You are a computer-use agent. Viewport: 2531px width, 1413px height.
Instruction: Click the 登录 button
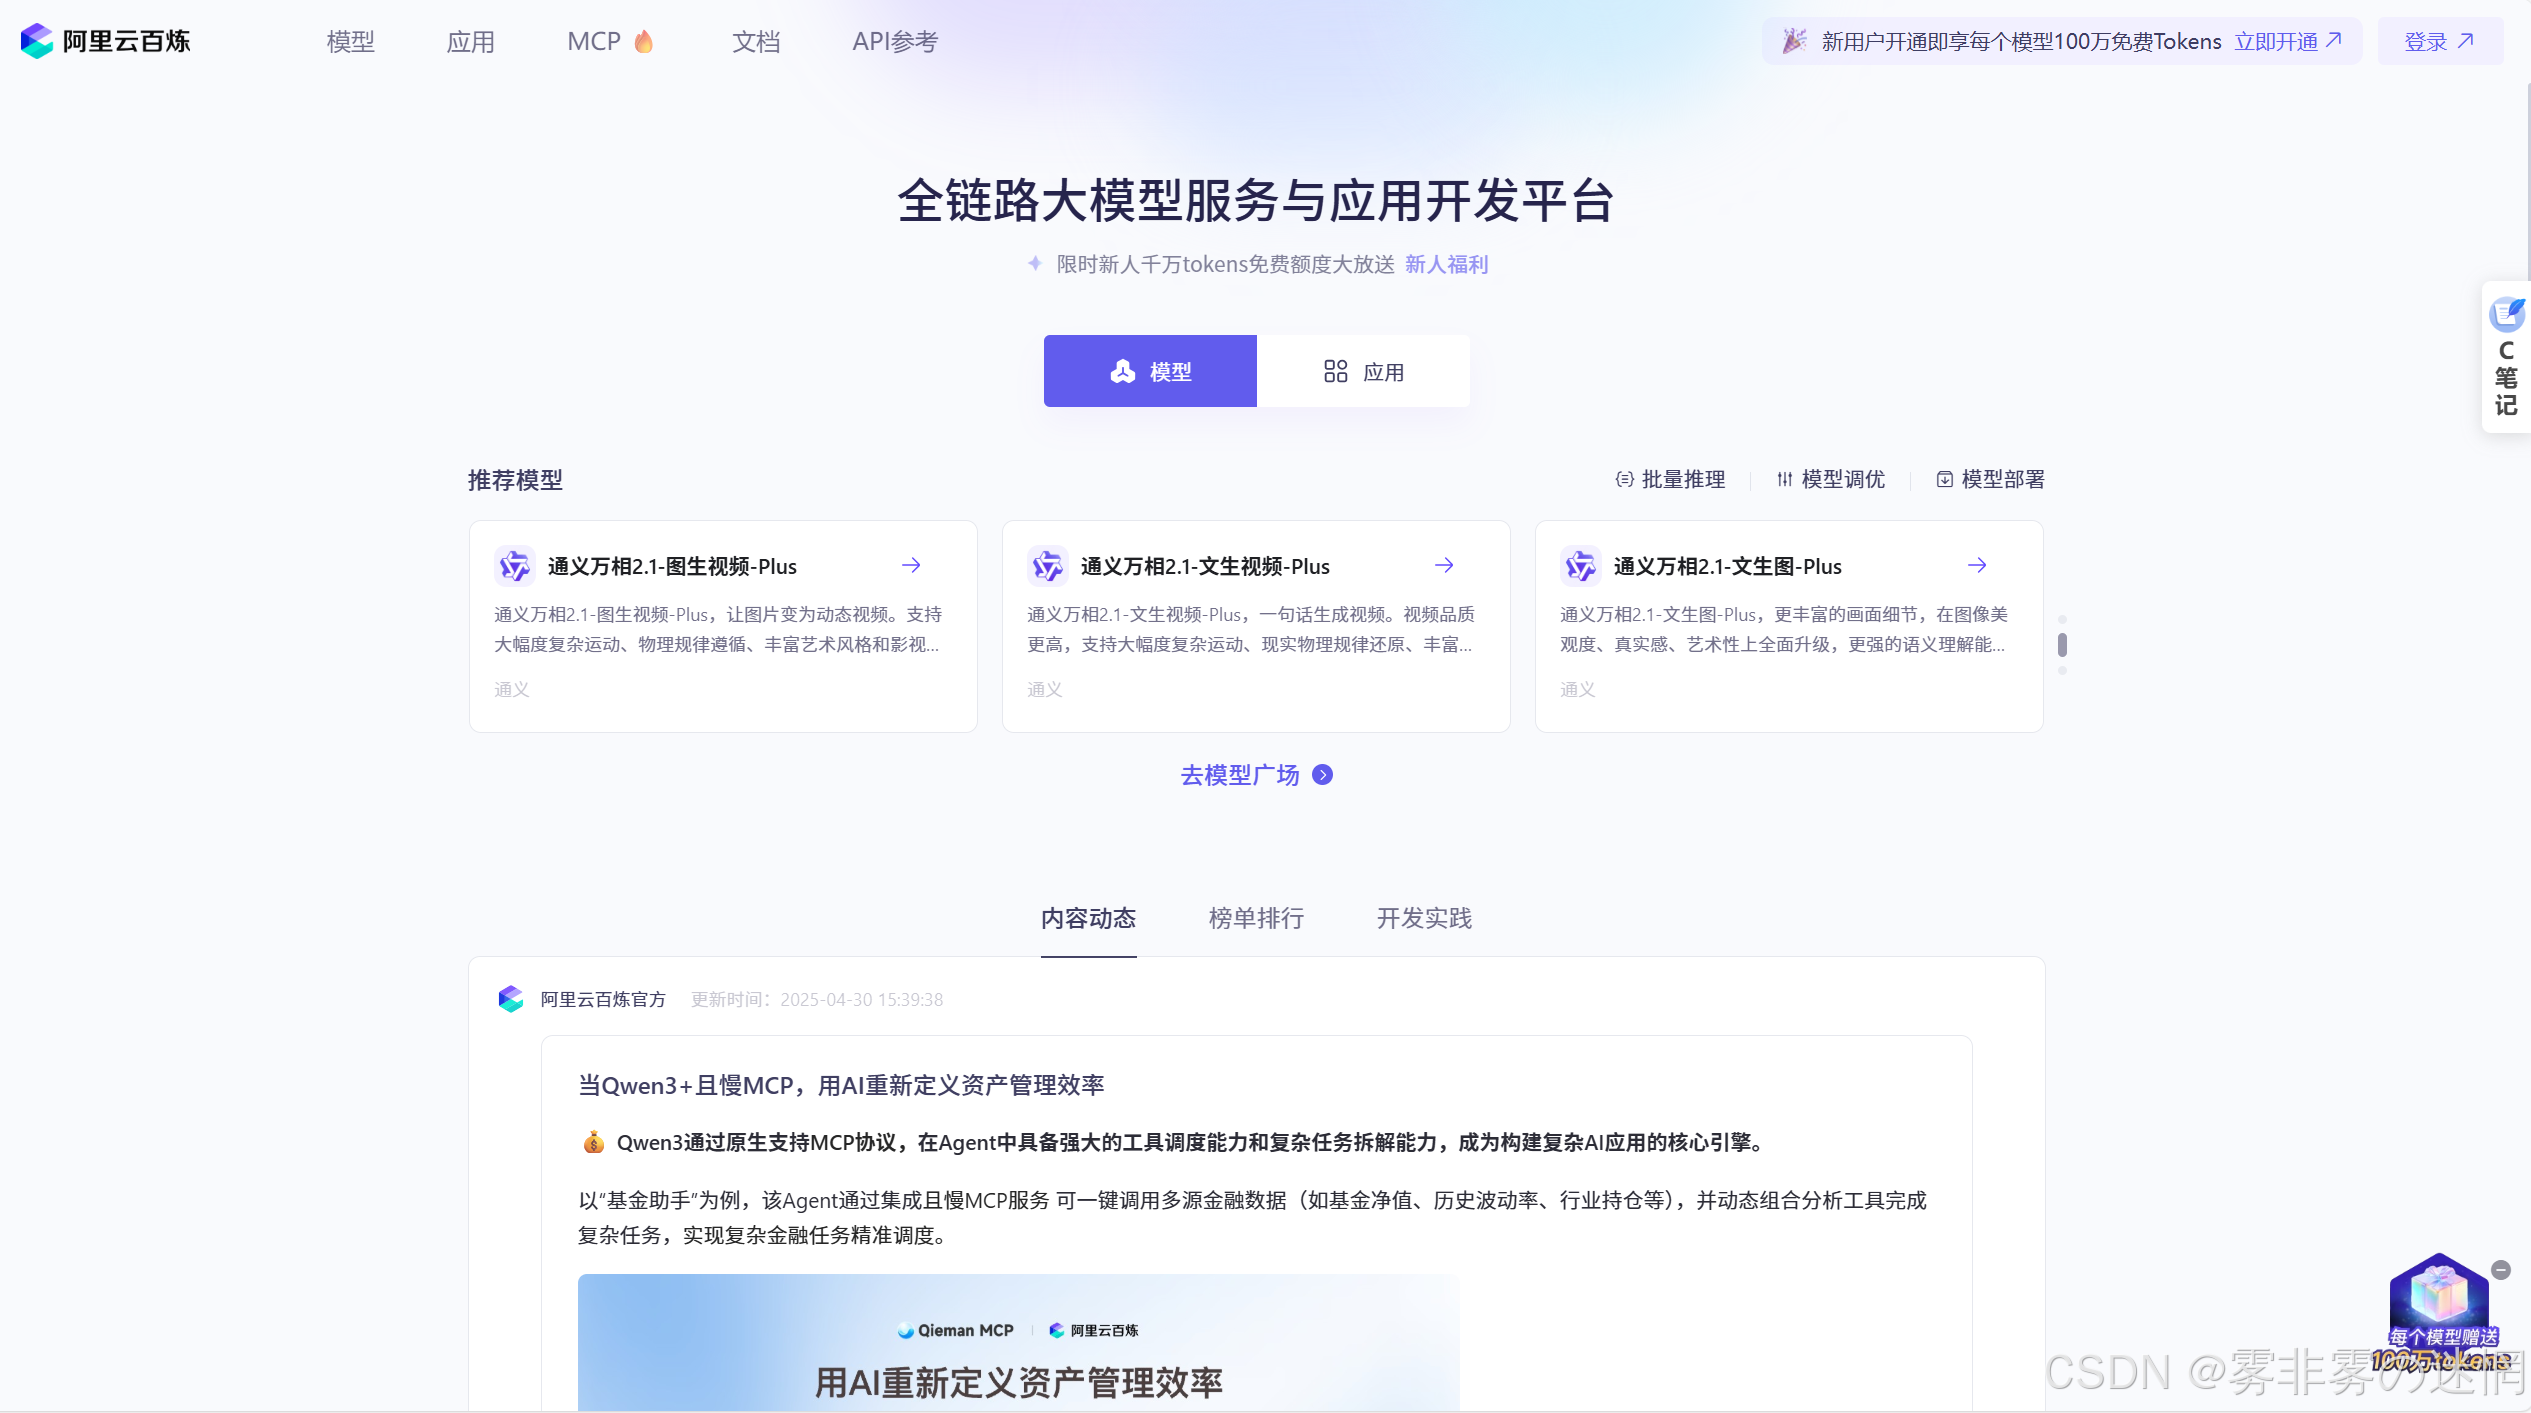(2439, 42)
